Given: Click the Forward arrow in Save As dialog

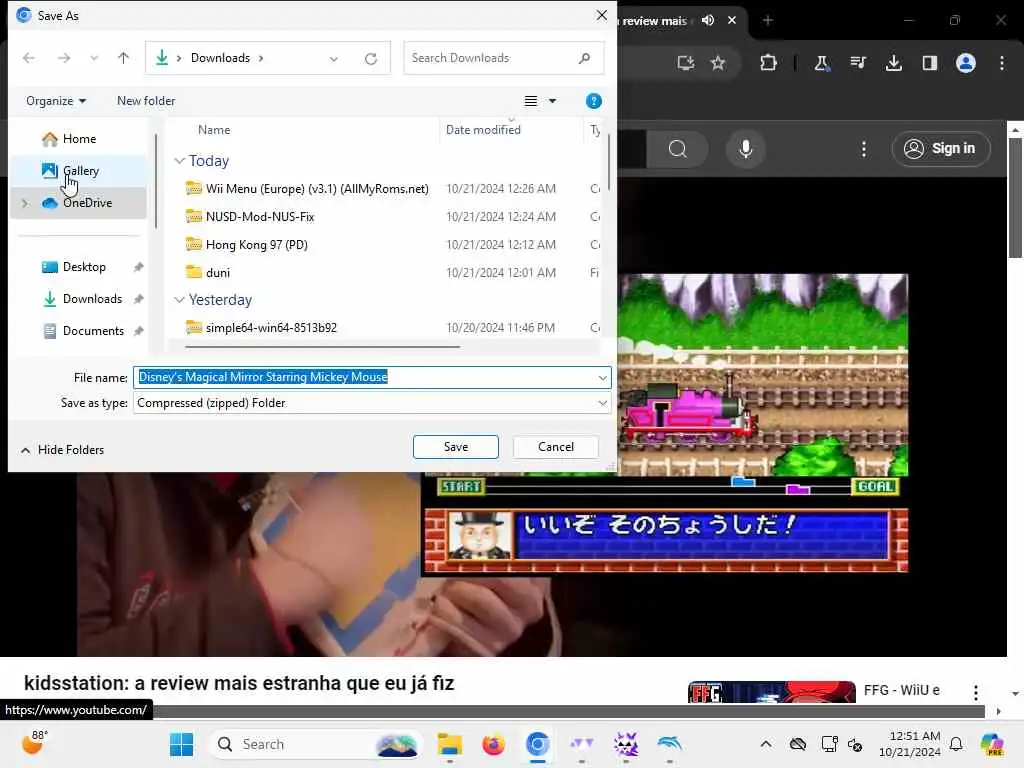Looking at the screenshot, I should (63, 58).
